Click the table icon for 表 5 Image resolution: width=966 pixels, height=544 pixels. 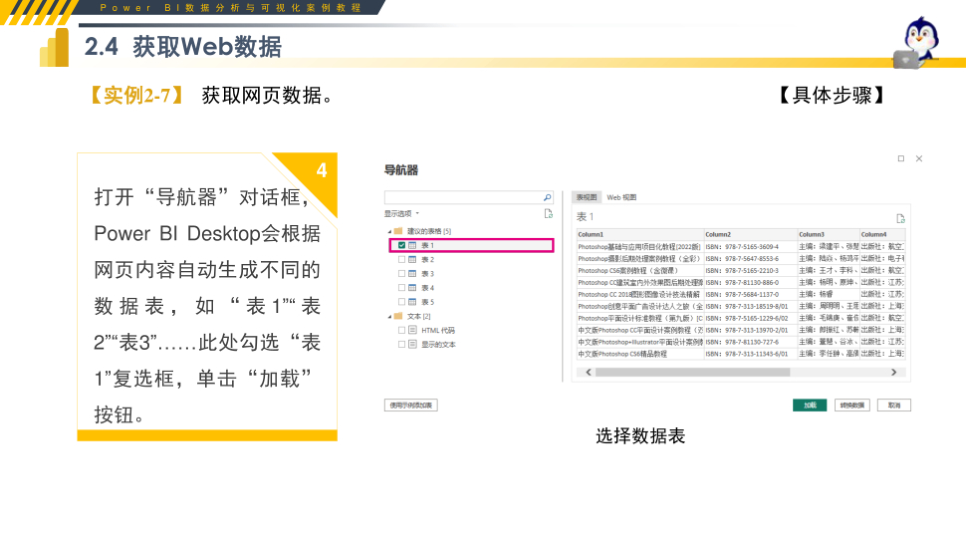click(x=412, y=302)
